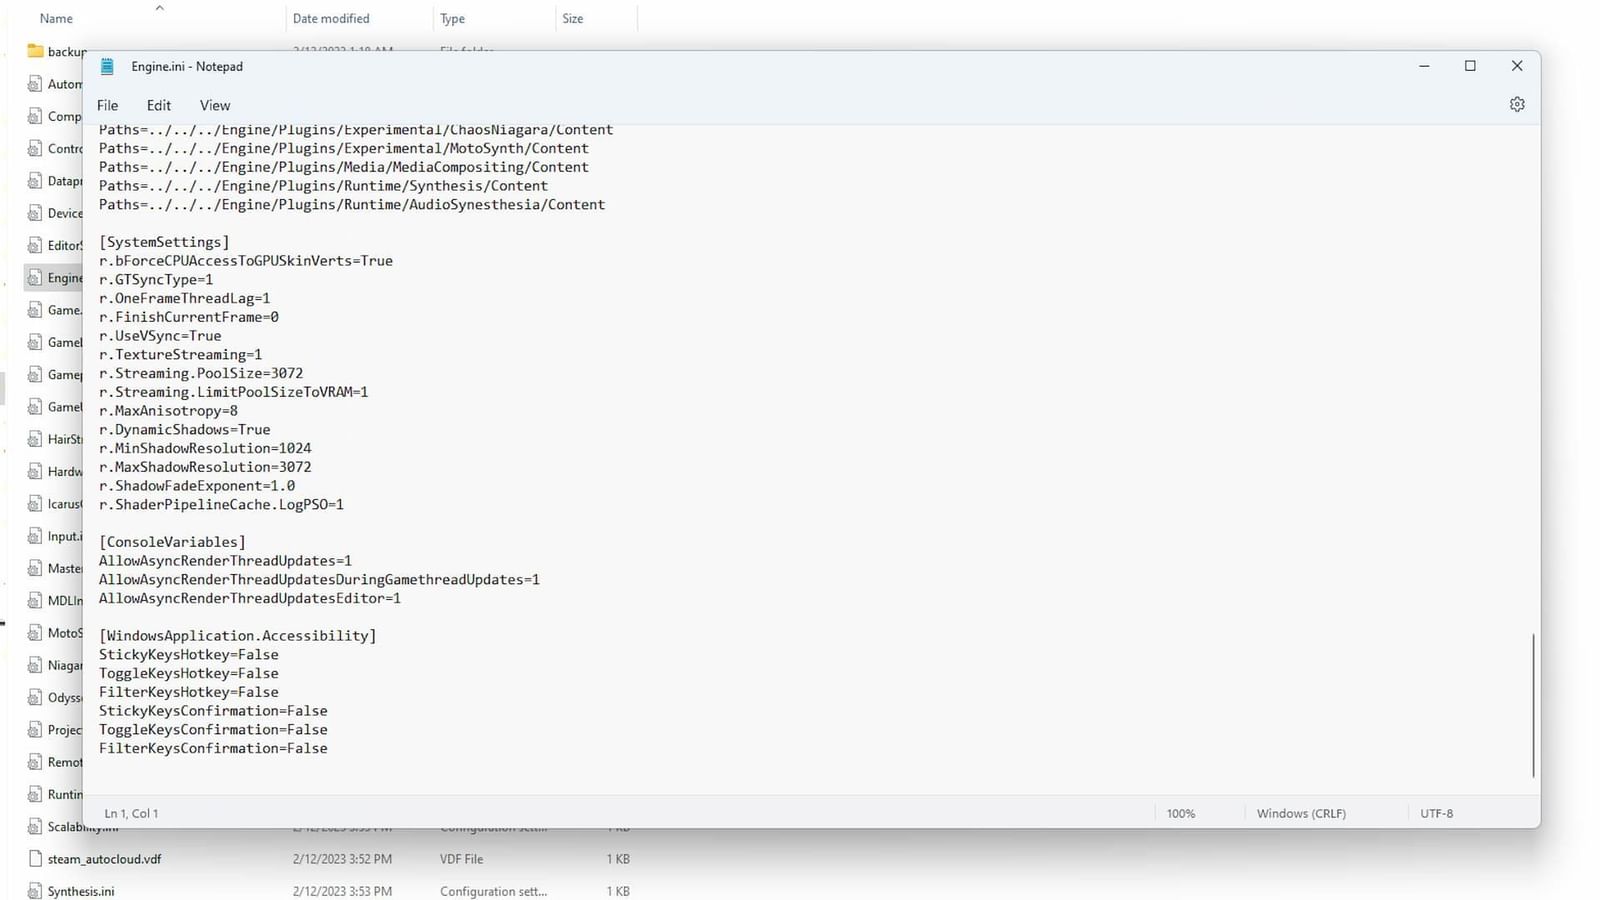This screenshot has height=900, width=1600.
Task: Select the Icarus config file icon
Action: click(x=36, y=504)
